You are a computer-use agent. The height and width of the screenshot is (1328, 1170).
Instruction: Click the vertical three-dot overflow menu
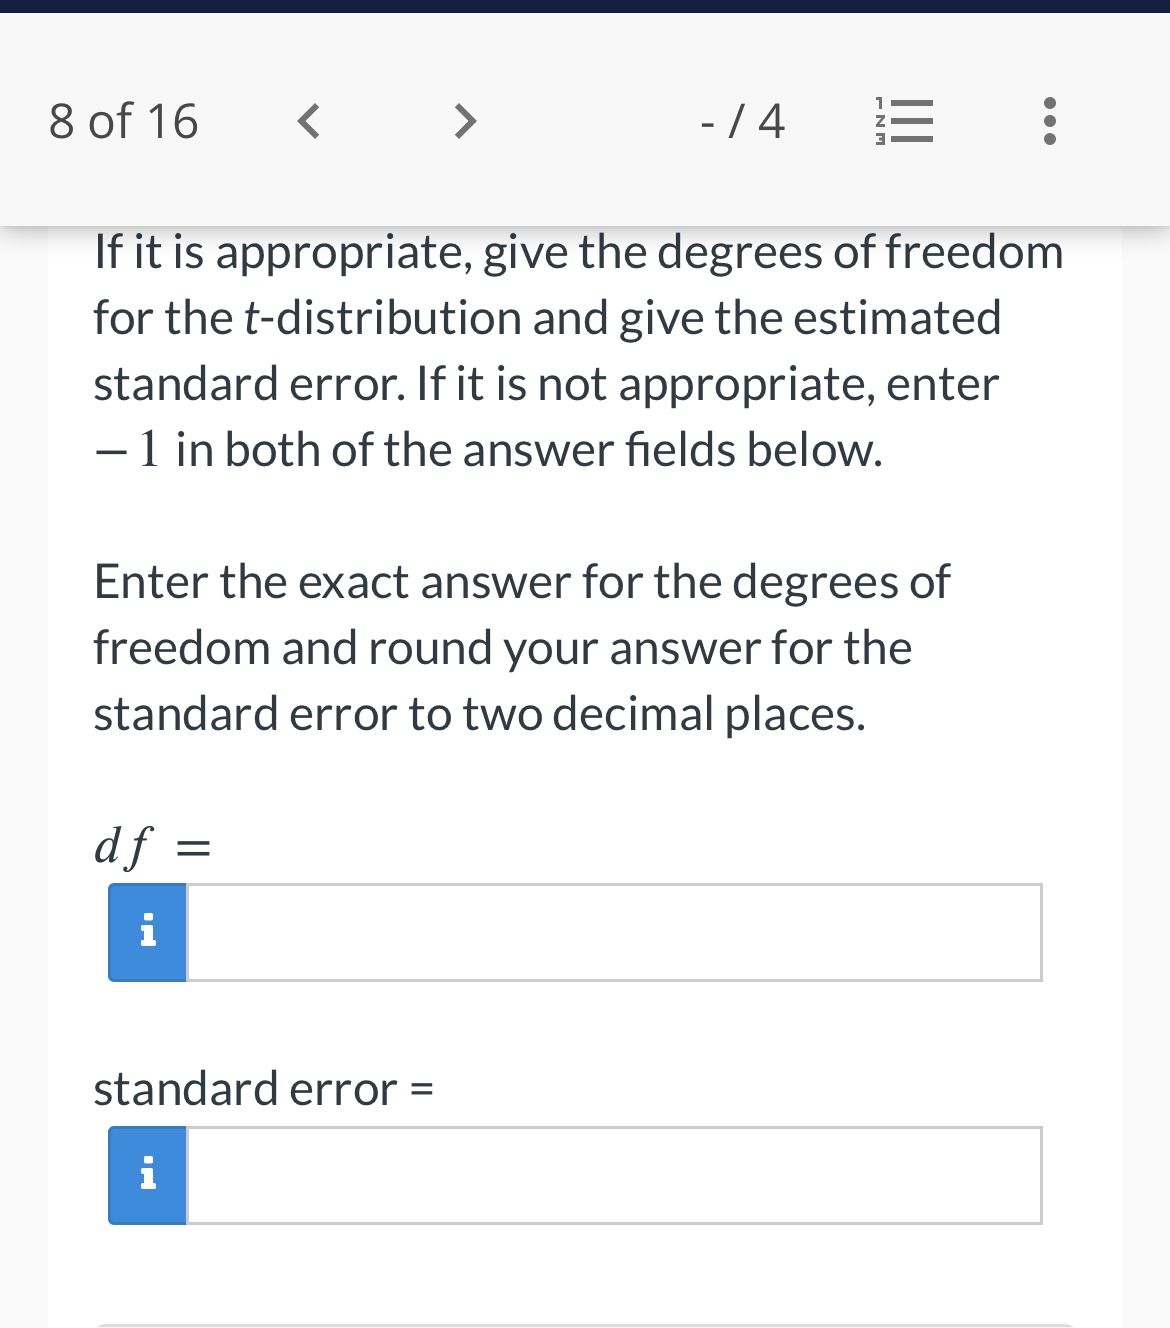(x=1049, y=121)
